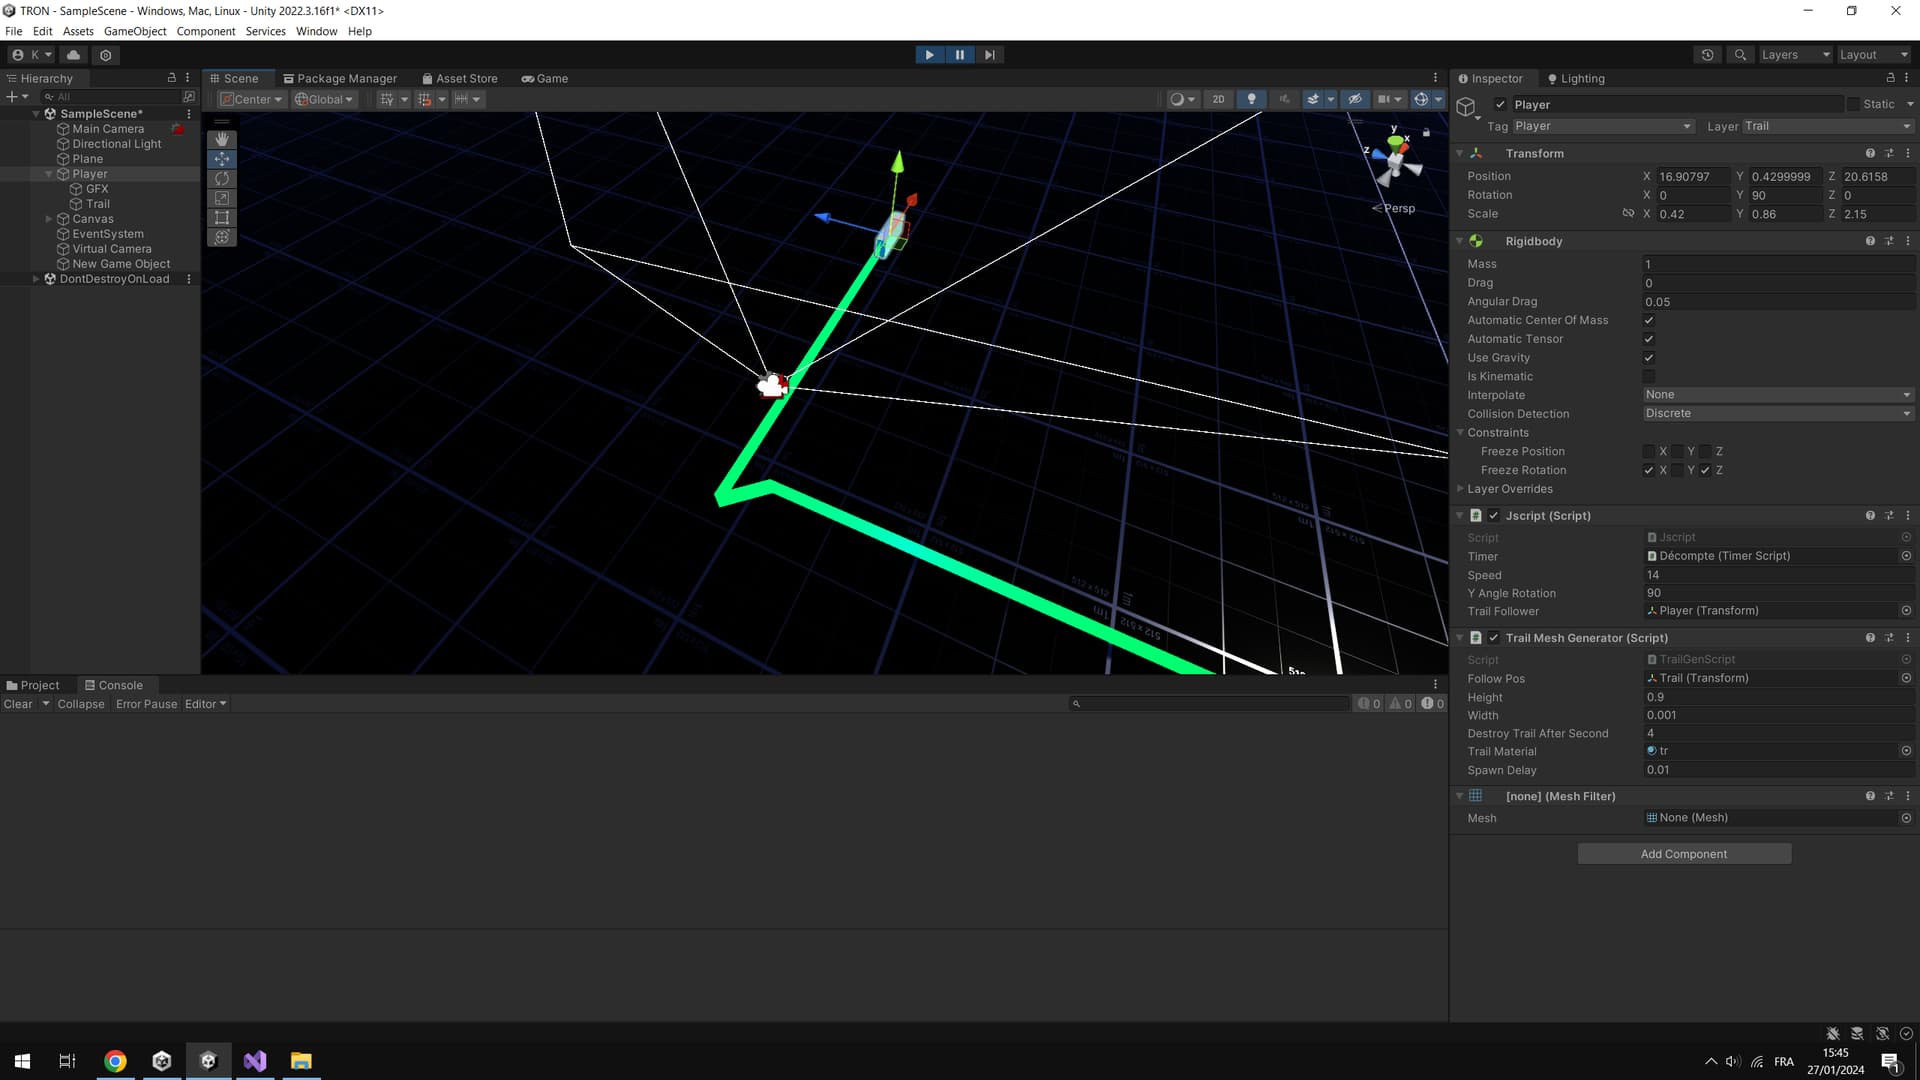Toggle 2D view mode in Scene view

(x=1219, y=99)
